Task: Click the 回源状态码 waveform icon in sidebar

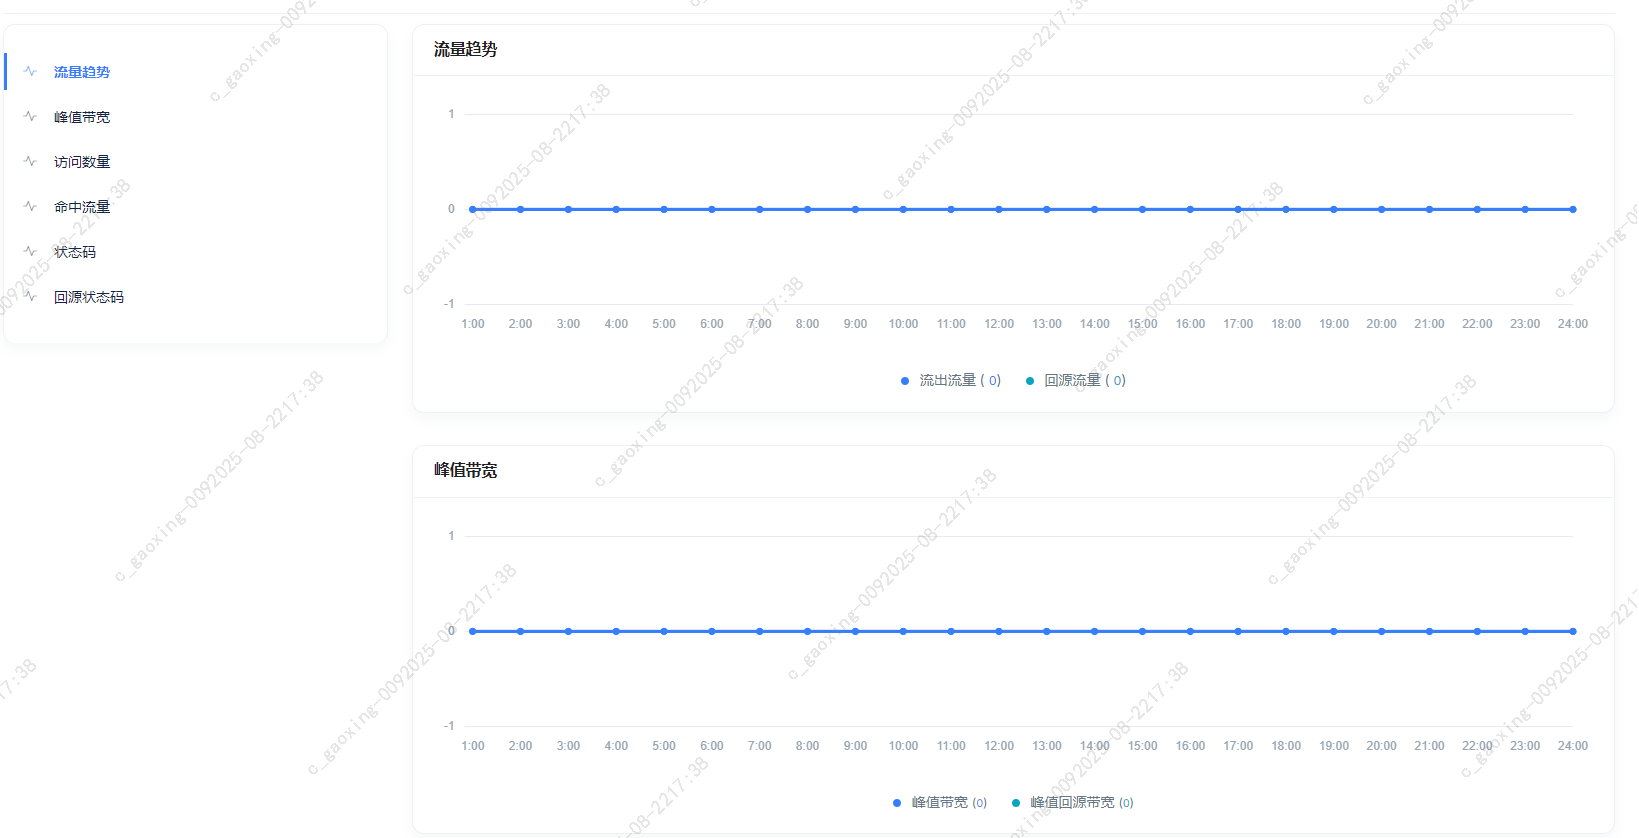Action: 30,296
